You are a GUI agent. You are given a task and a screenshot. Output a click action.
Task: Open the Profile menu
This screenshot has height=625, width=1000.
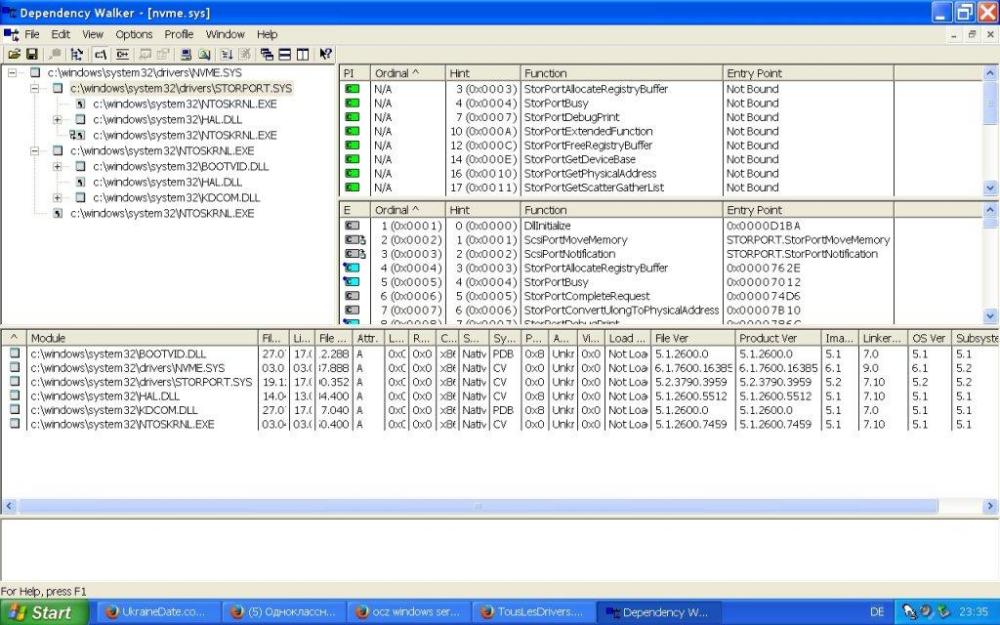coord(178,34)
